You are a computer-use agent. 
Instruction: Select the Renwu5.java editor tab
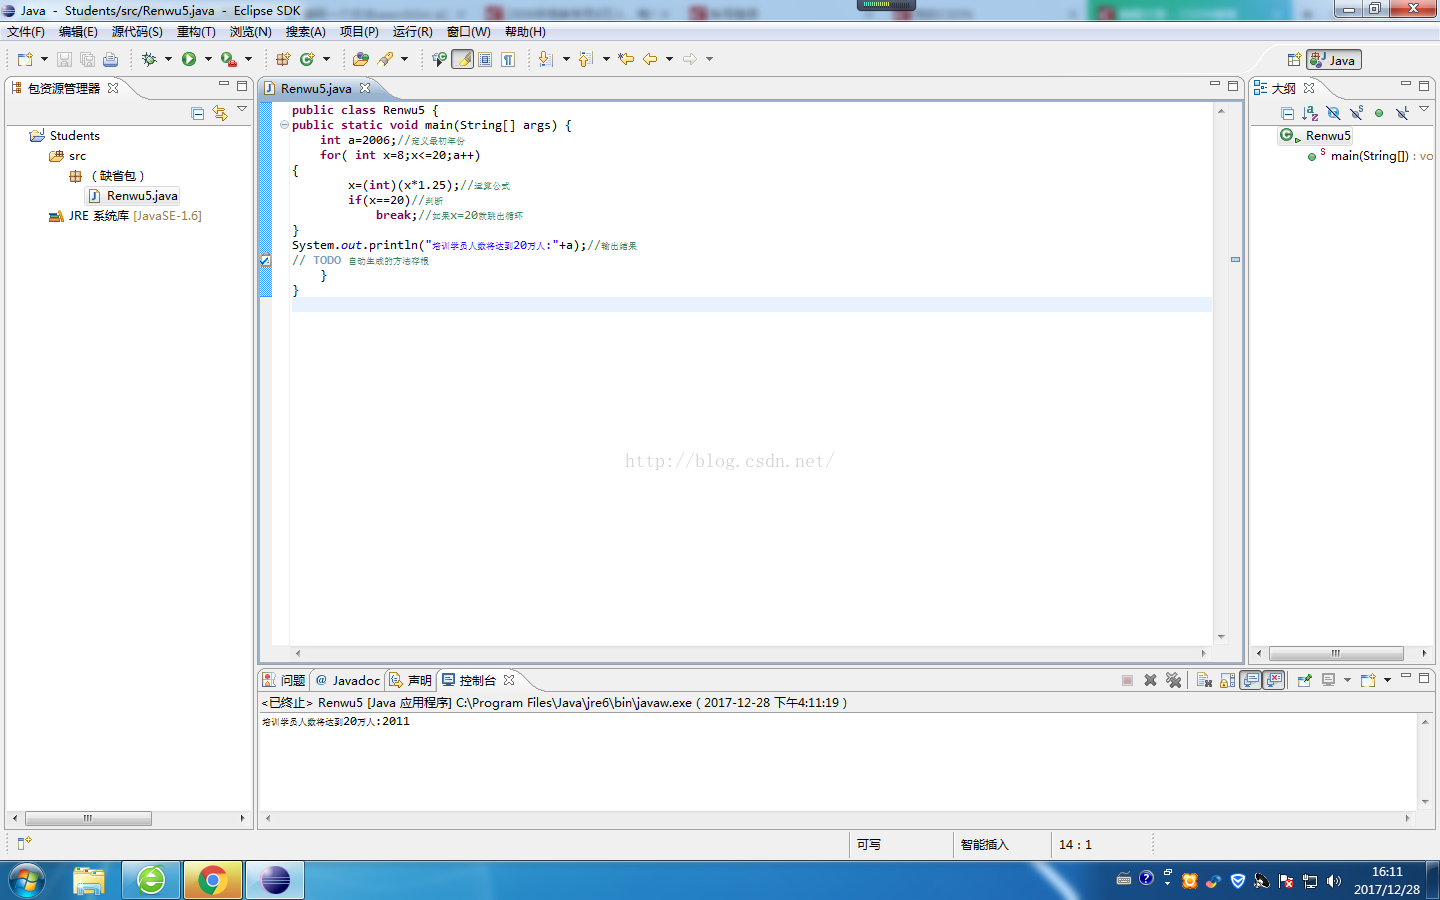click(x=316, y=88)
